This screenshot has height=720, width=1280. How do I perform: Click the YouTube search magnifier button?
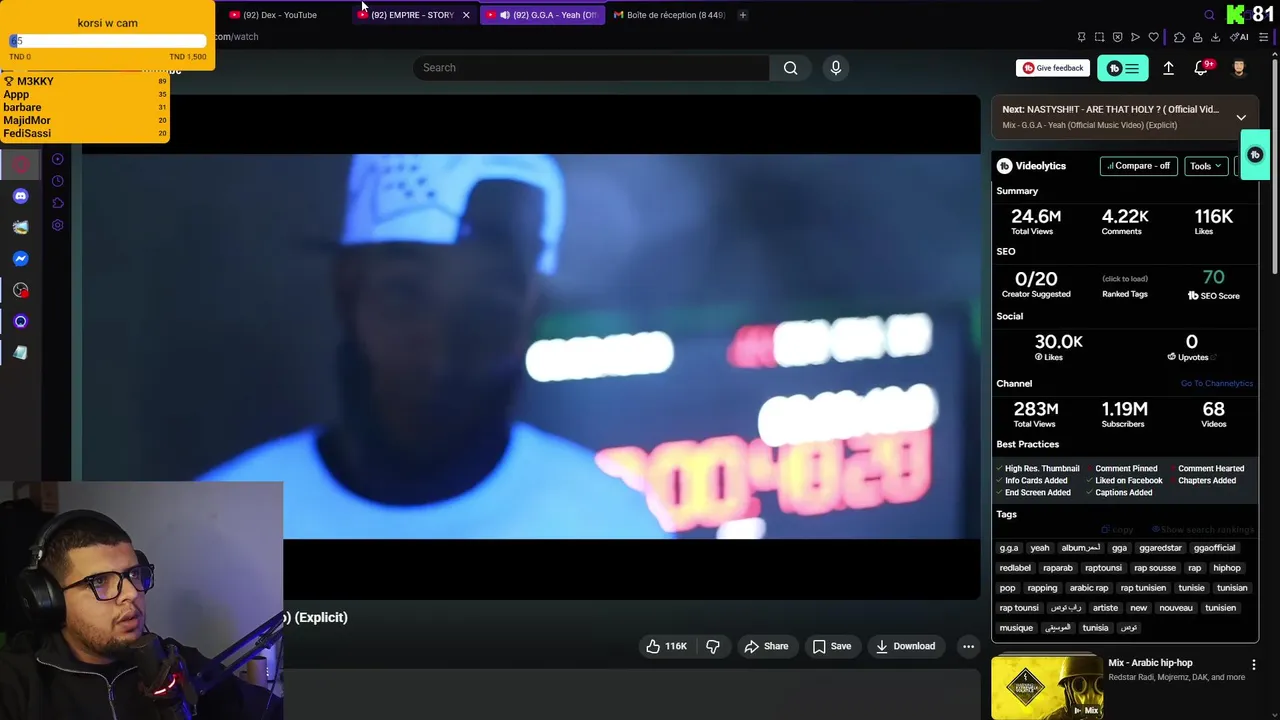tap(790, 68)
